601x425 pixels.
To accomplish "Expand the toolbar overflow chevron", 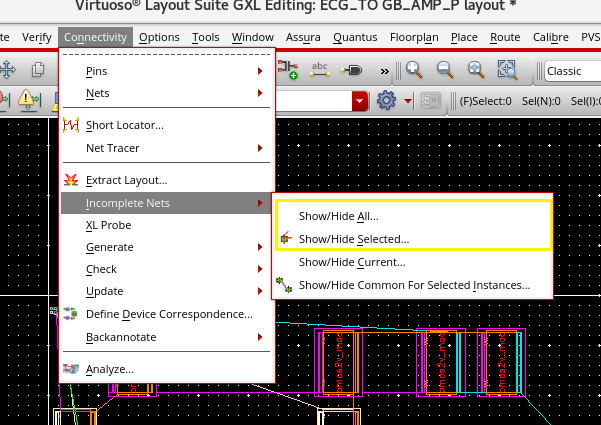I will coord(384,71).
